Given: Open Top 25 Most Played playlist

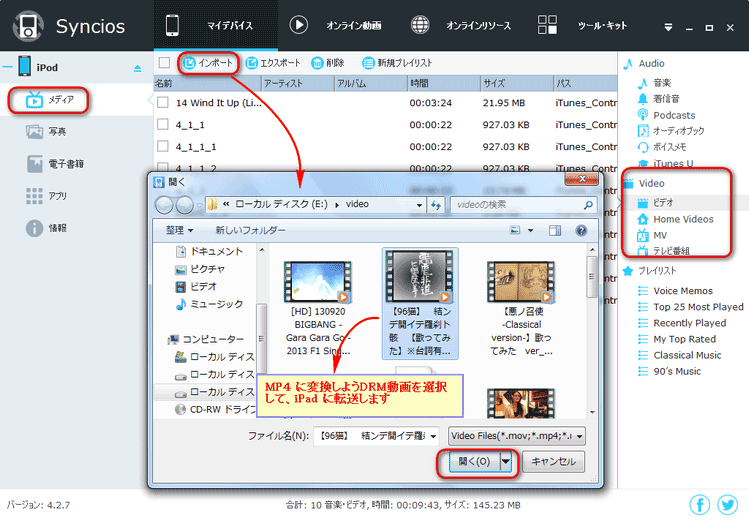Looking at the screenshot, I should pyautogui.click(x=691, y=307).
